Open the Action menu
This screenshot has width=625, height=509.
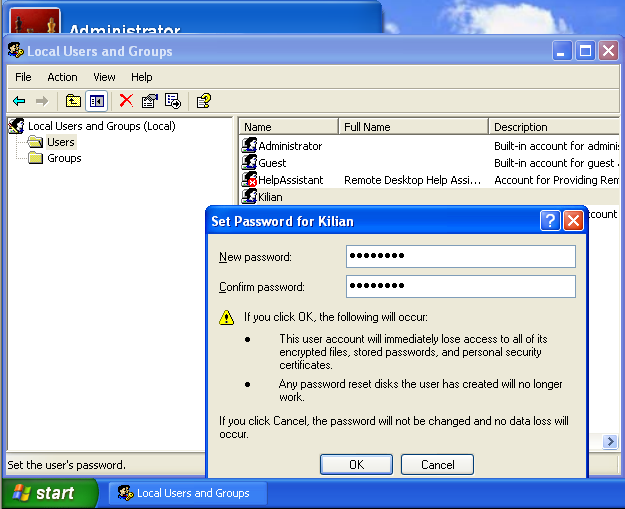pyautogui.click(x=62, y=77)
